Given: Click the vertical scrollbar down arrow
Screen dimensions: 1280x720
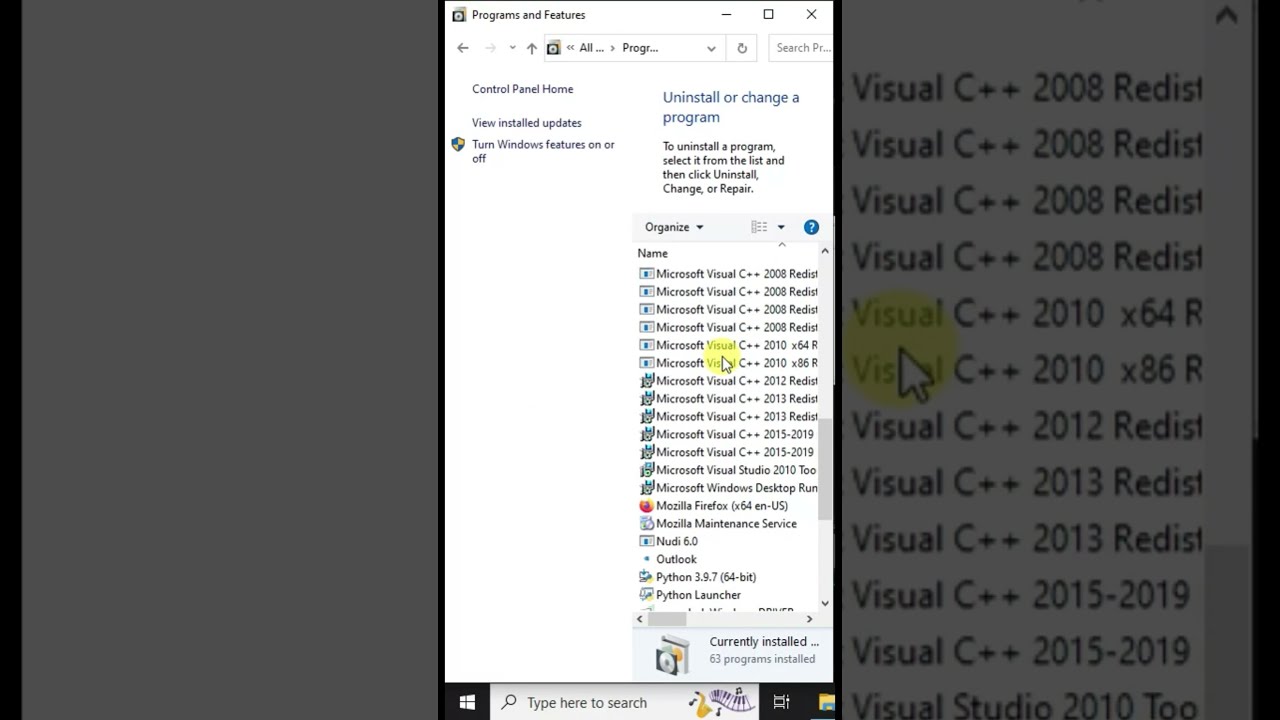Looking at the screenshot, I should [x=825, y=603].
